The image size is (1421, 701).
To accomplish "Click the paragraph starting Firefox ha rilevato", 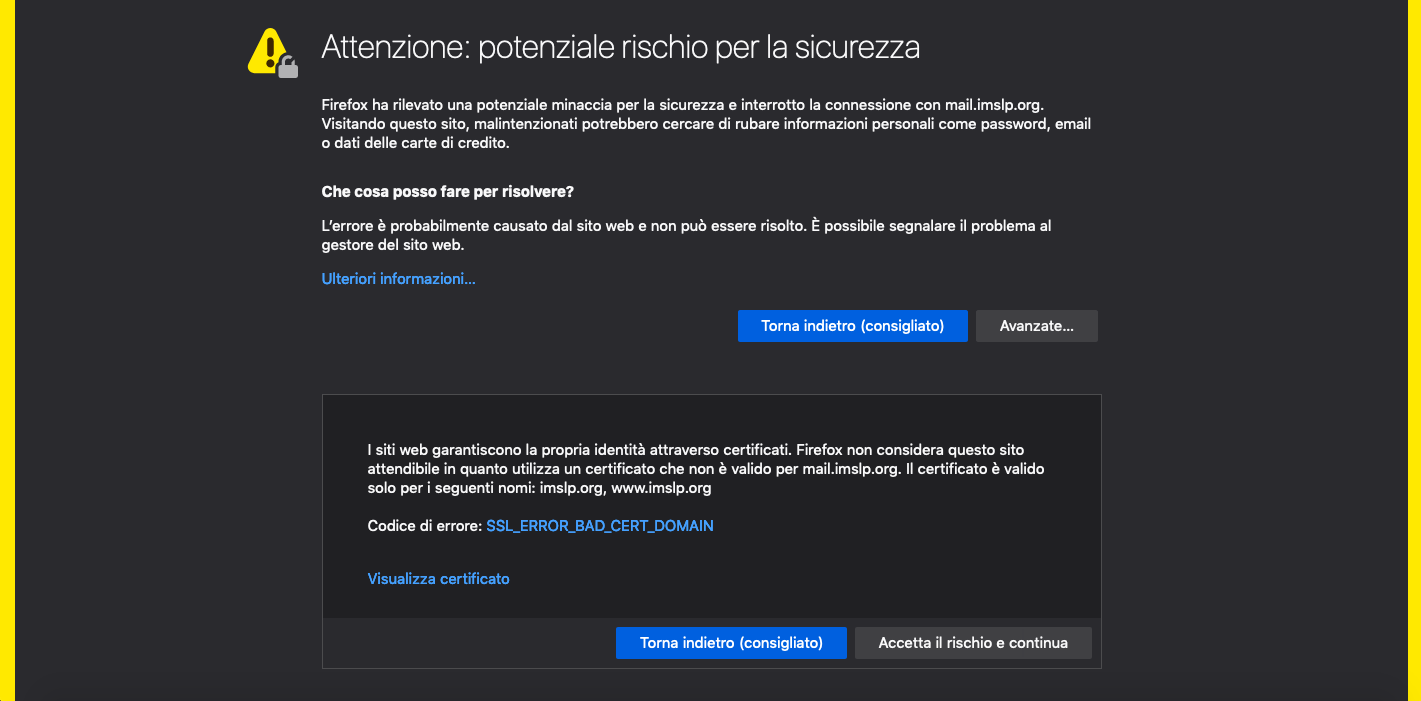I will coord(706,124).
